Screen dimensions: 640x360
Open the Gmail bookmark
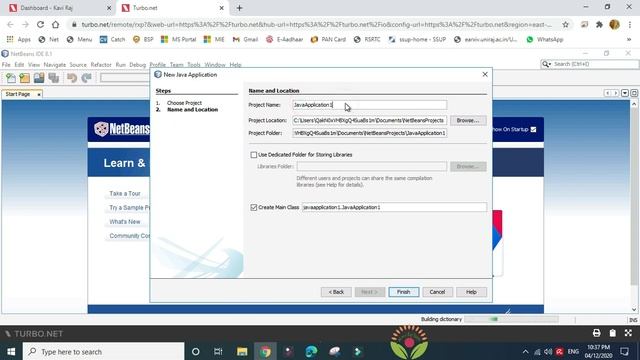coord(245,39)
